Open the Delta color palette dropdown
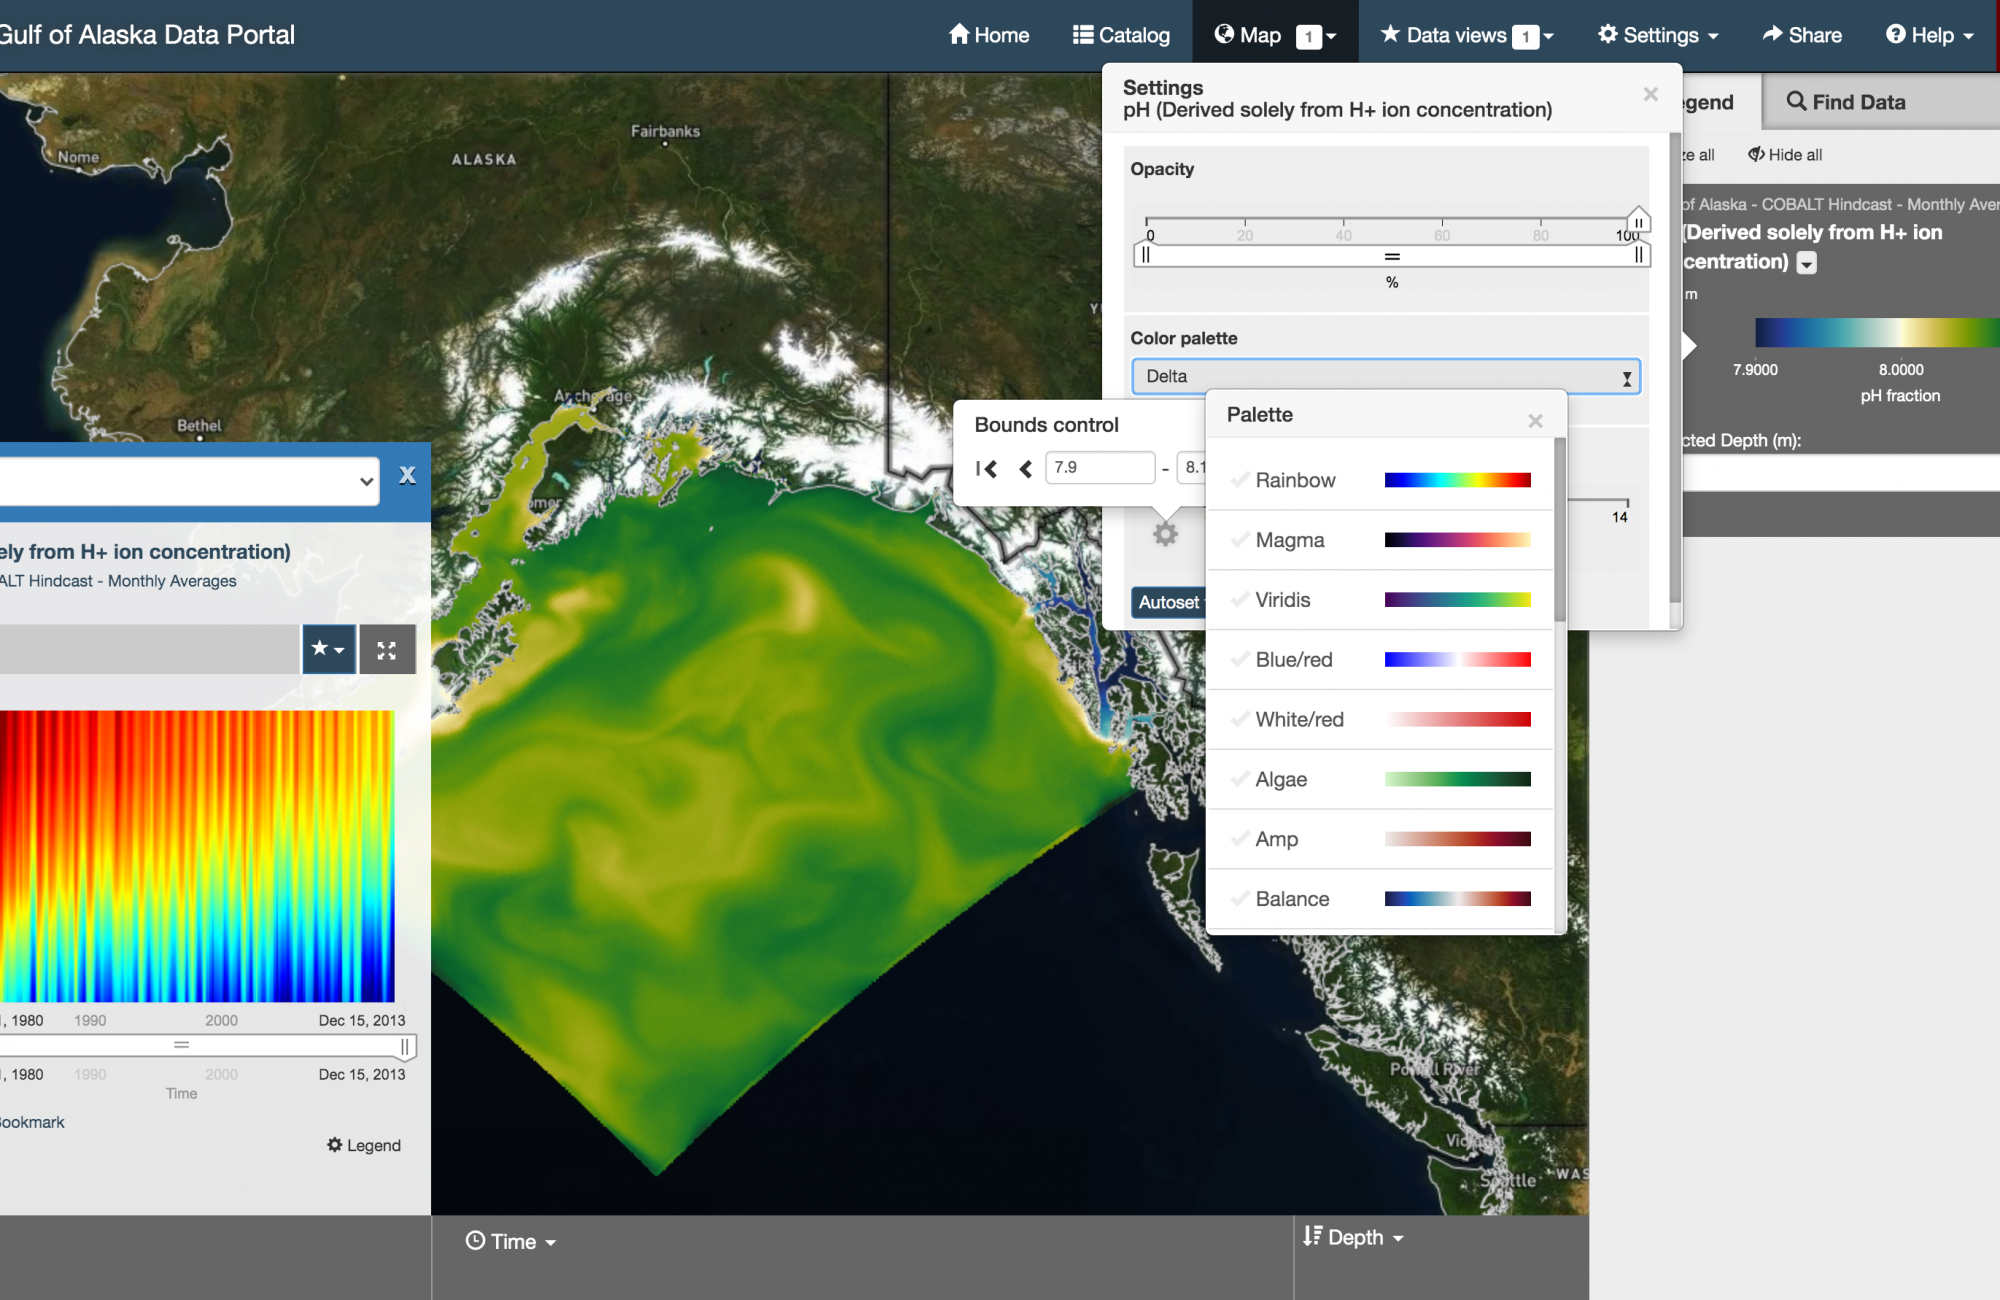This screenshot has height=1300, width=2000. pyautogui.click(x=1385, y=377)
